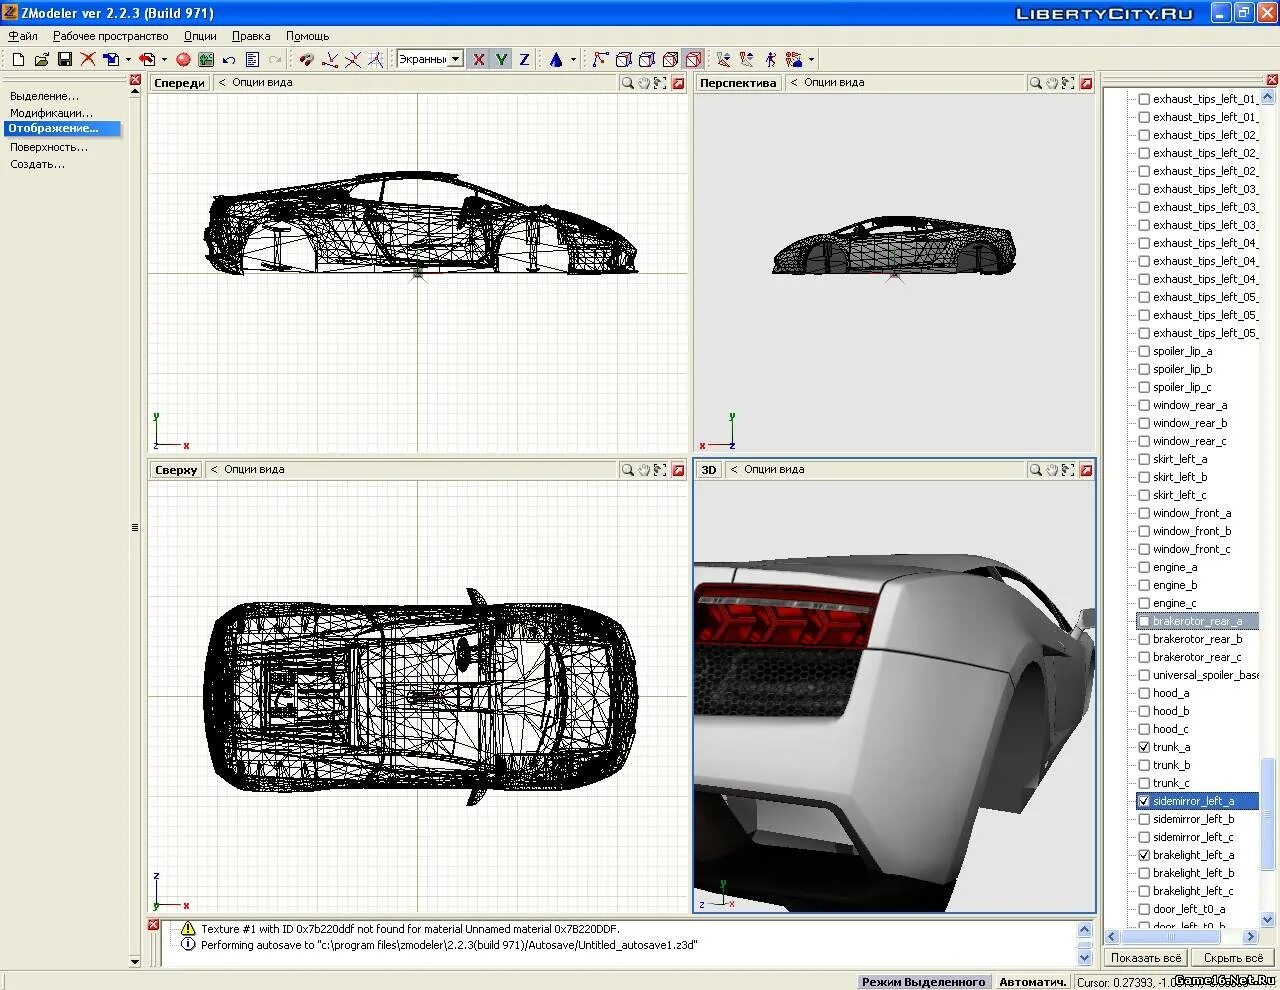Open the Файл menu
This screenshot has height=990, width=1280.
(x=23, y=36)
